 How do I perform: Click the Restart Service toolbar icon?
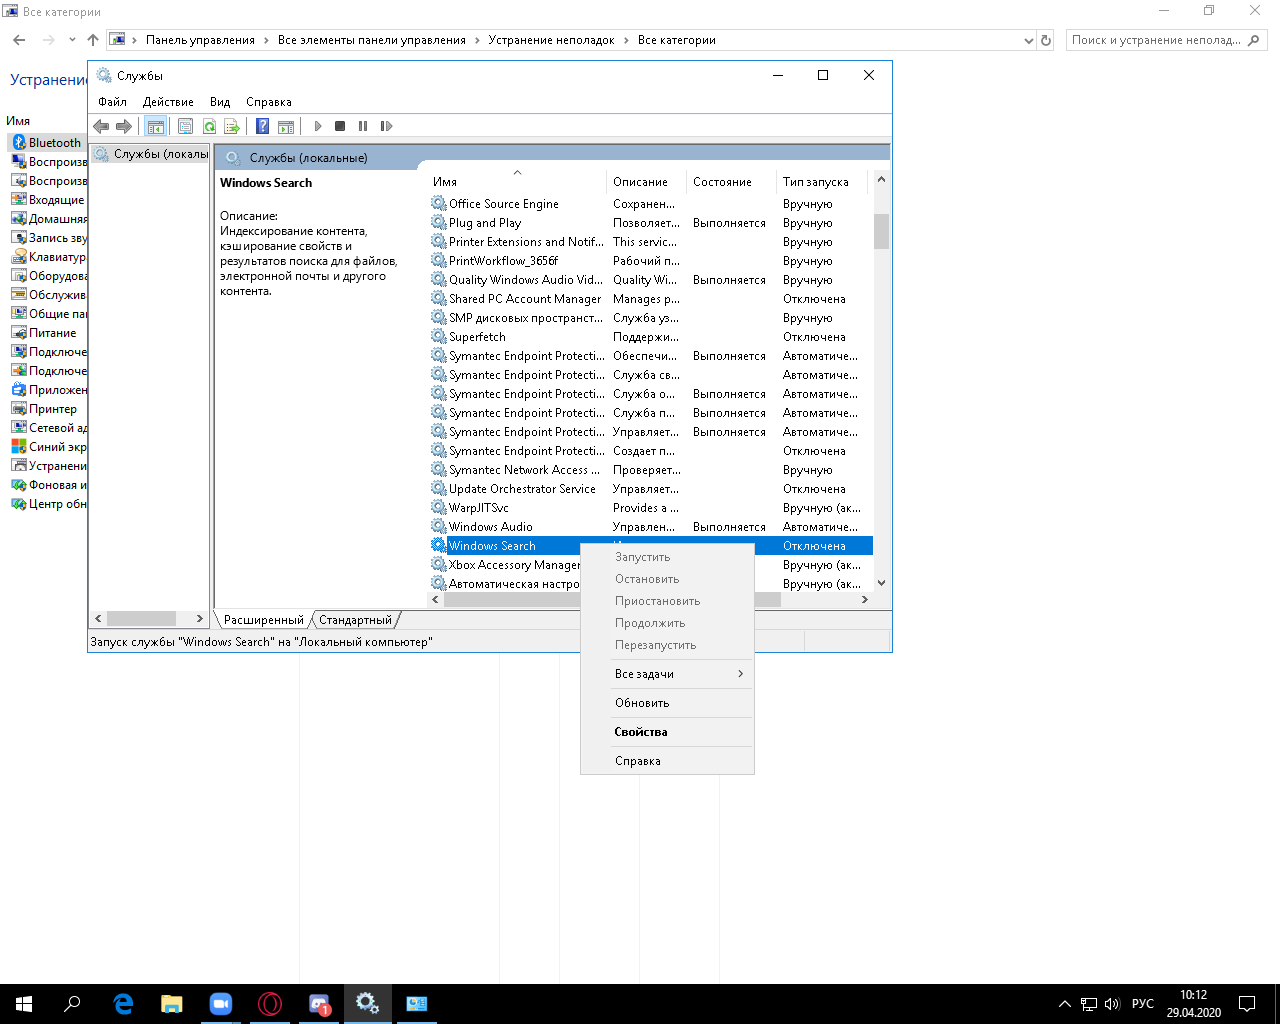pyautogui.click(x=386, y=126)
